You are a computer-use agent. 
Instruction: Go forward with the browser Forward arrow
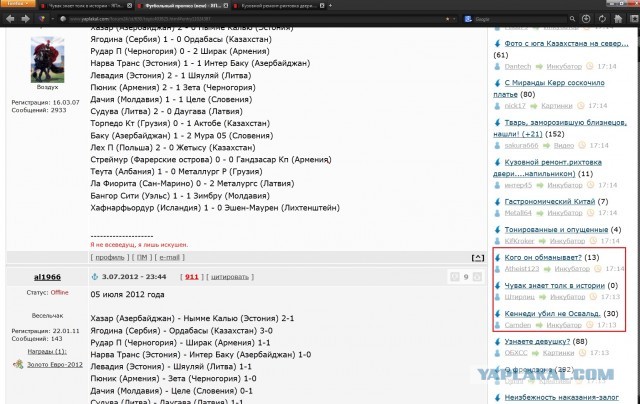click(x=25, y=19)
